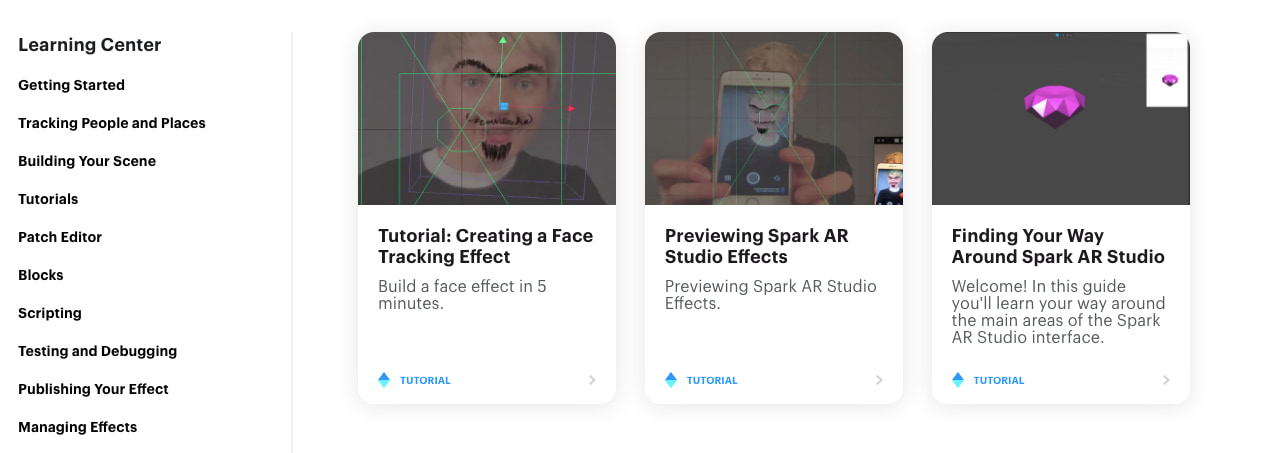Click chevron arrow on Finding Your Way card
This screenshot has height=453, width=1268.
click(x=1166, y=380)
